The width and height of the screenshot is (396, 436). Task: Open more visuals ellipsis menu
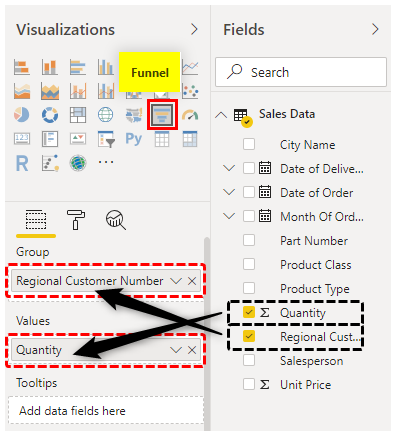(x=106, y=162)
